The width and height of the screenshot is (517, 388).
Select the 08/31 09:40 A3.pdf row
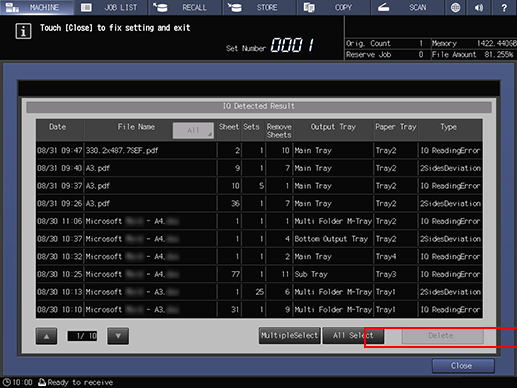point(259,168)
